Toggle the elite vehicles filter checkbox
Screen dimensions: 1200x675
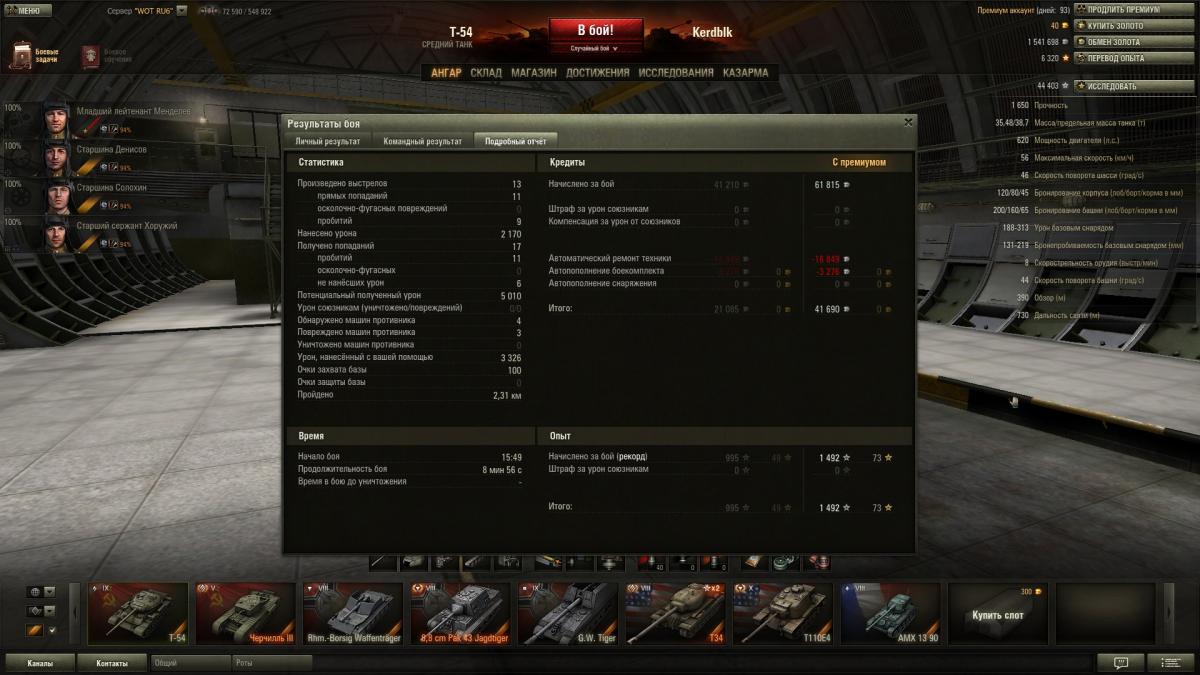pyautogui.click(x=52, y=629)
